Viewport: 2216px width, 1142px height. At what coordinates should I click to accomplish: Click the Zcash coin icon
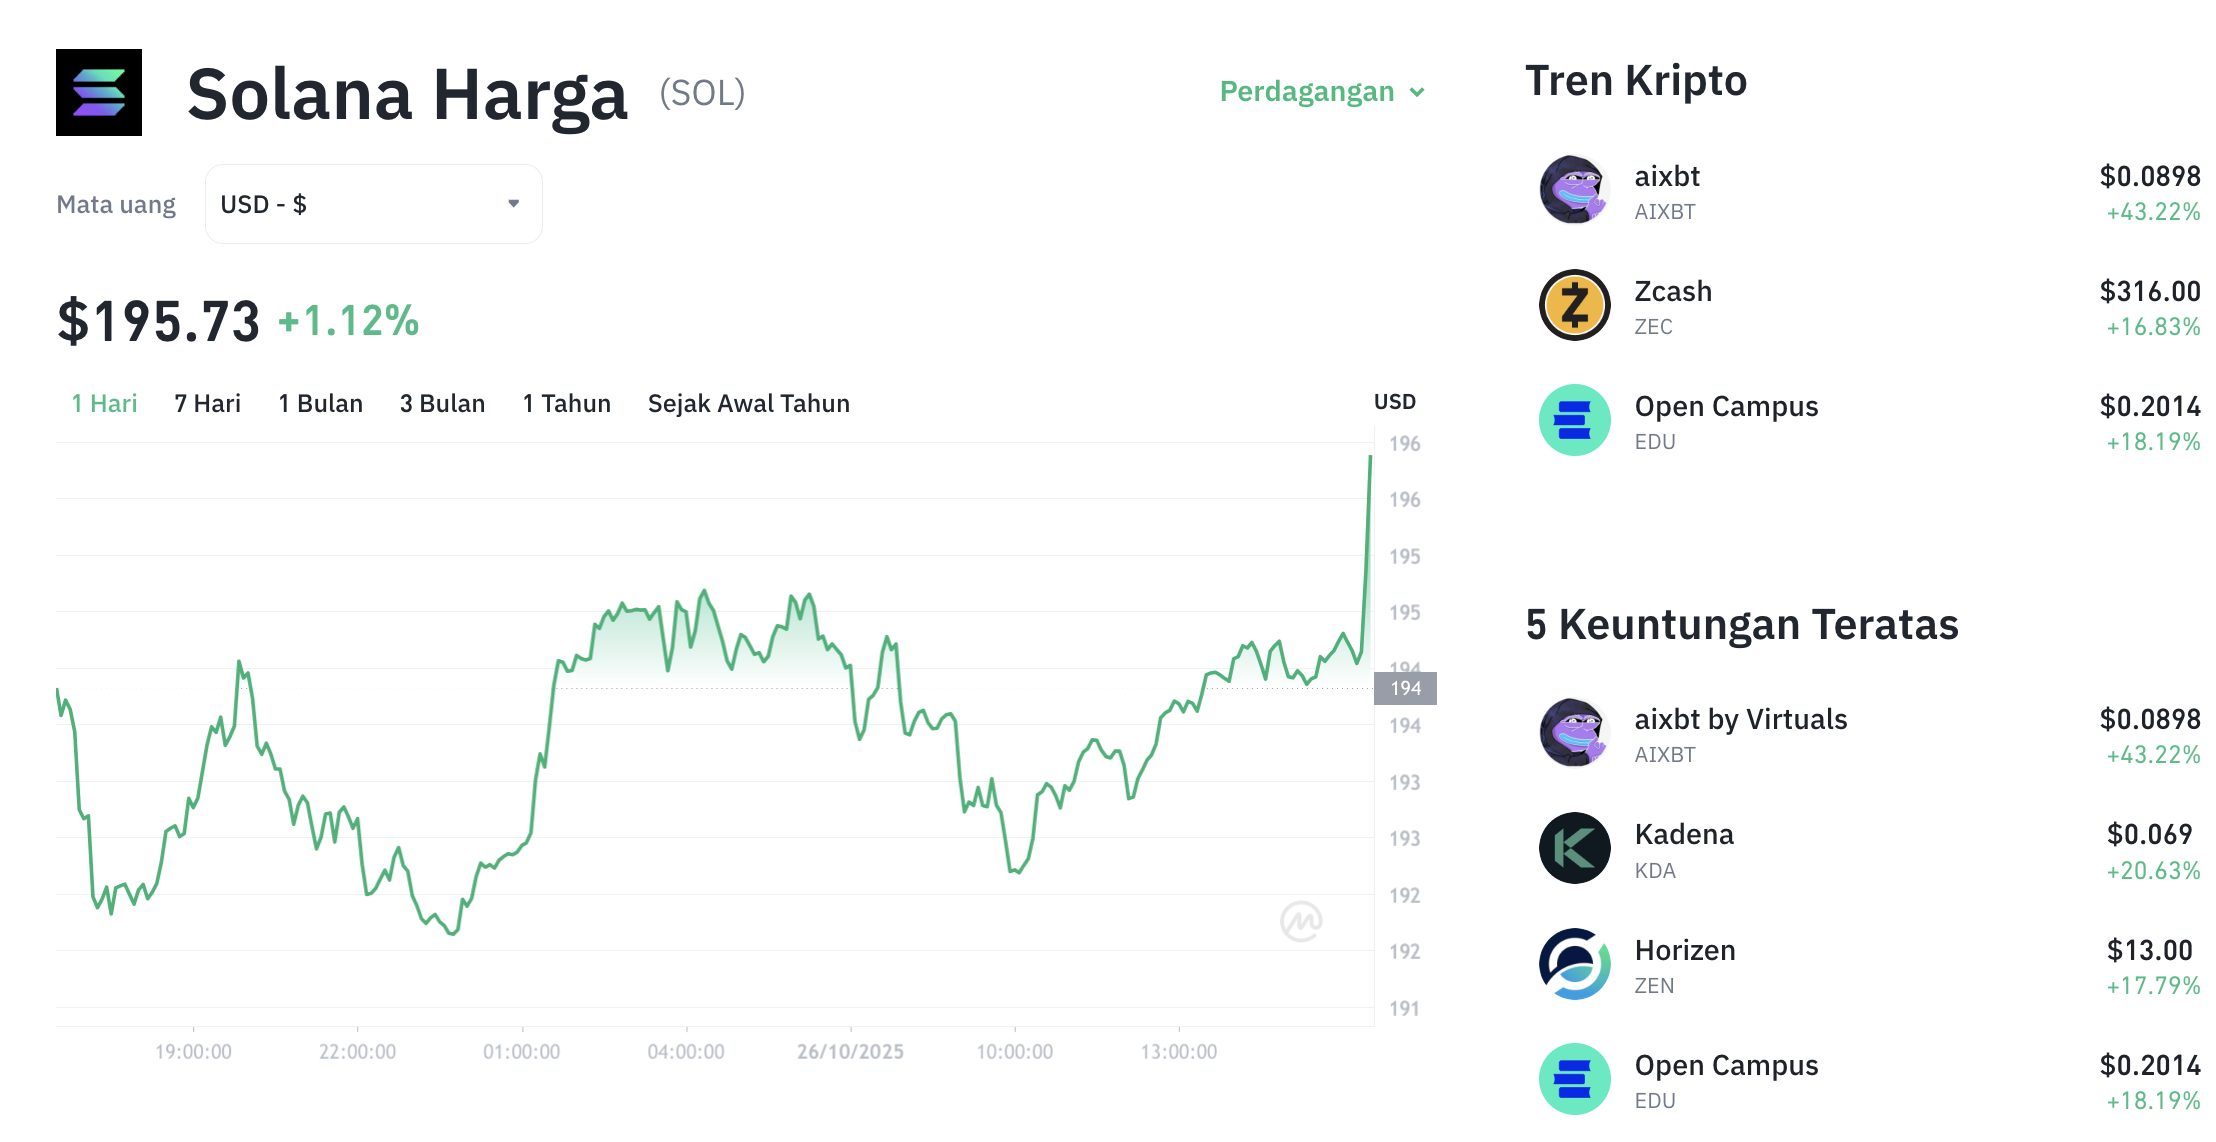pyautogui.click(x=1574, y=305)
